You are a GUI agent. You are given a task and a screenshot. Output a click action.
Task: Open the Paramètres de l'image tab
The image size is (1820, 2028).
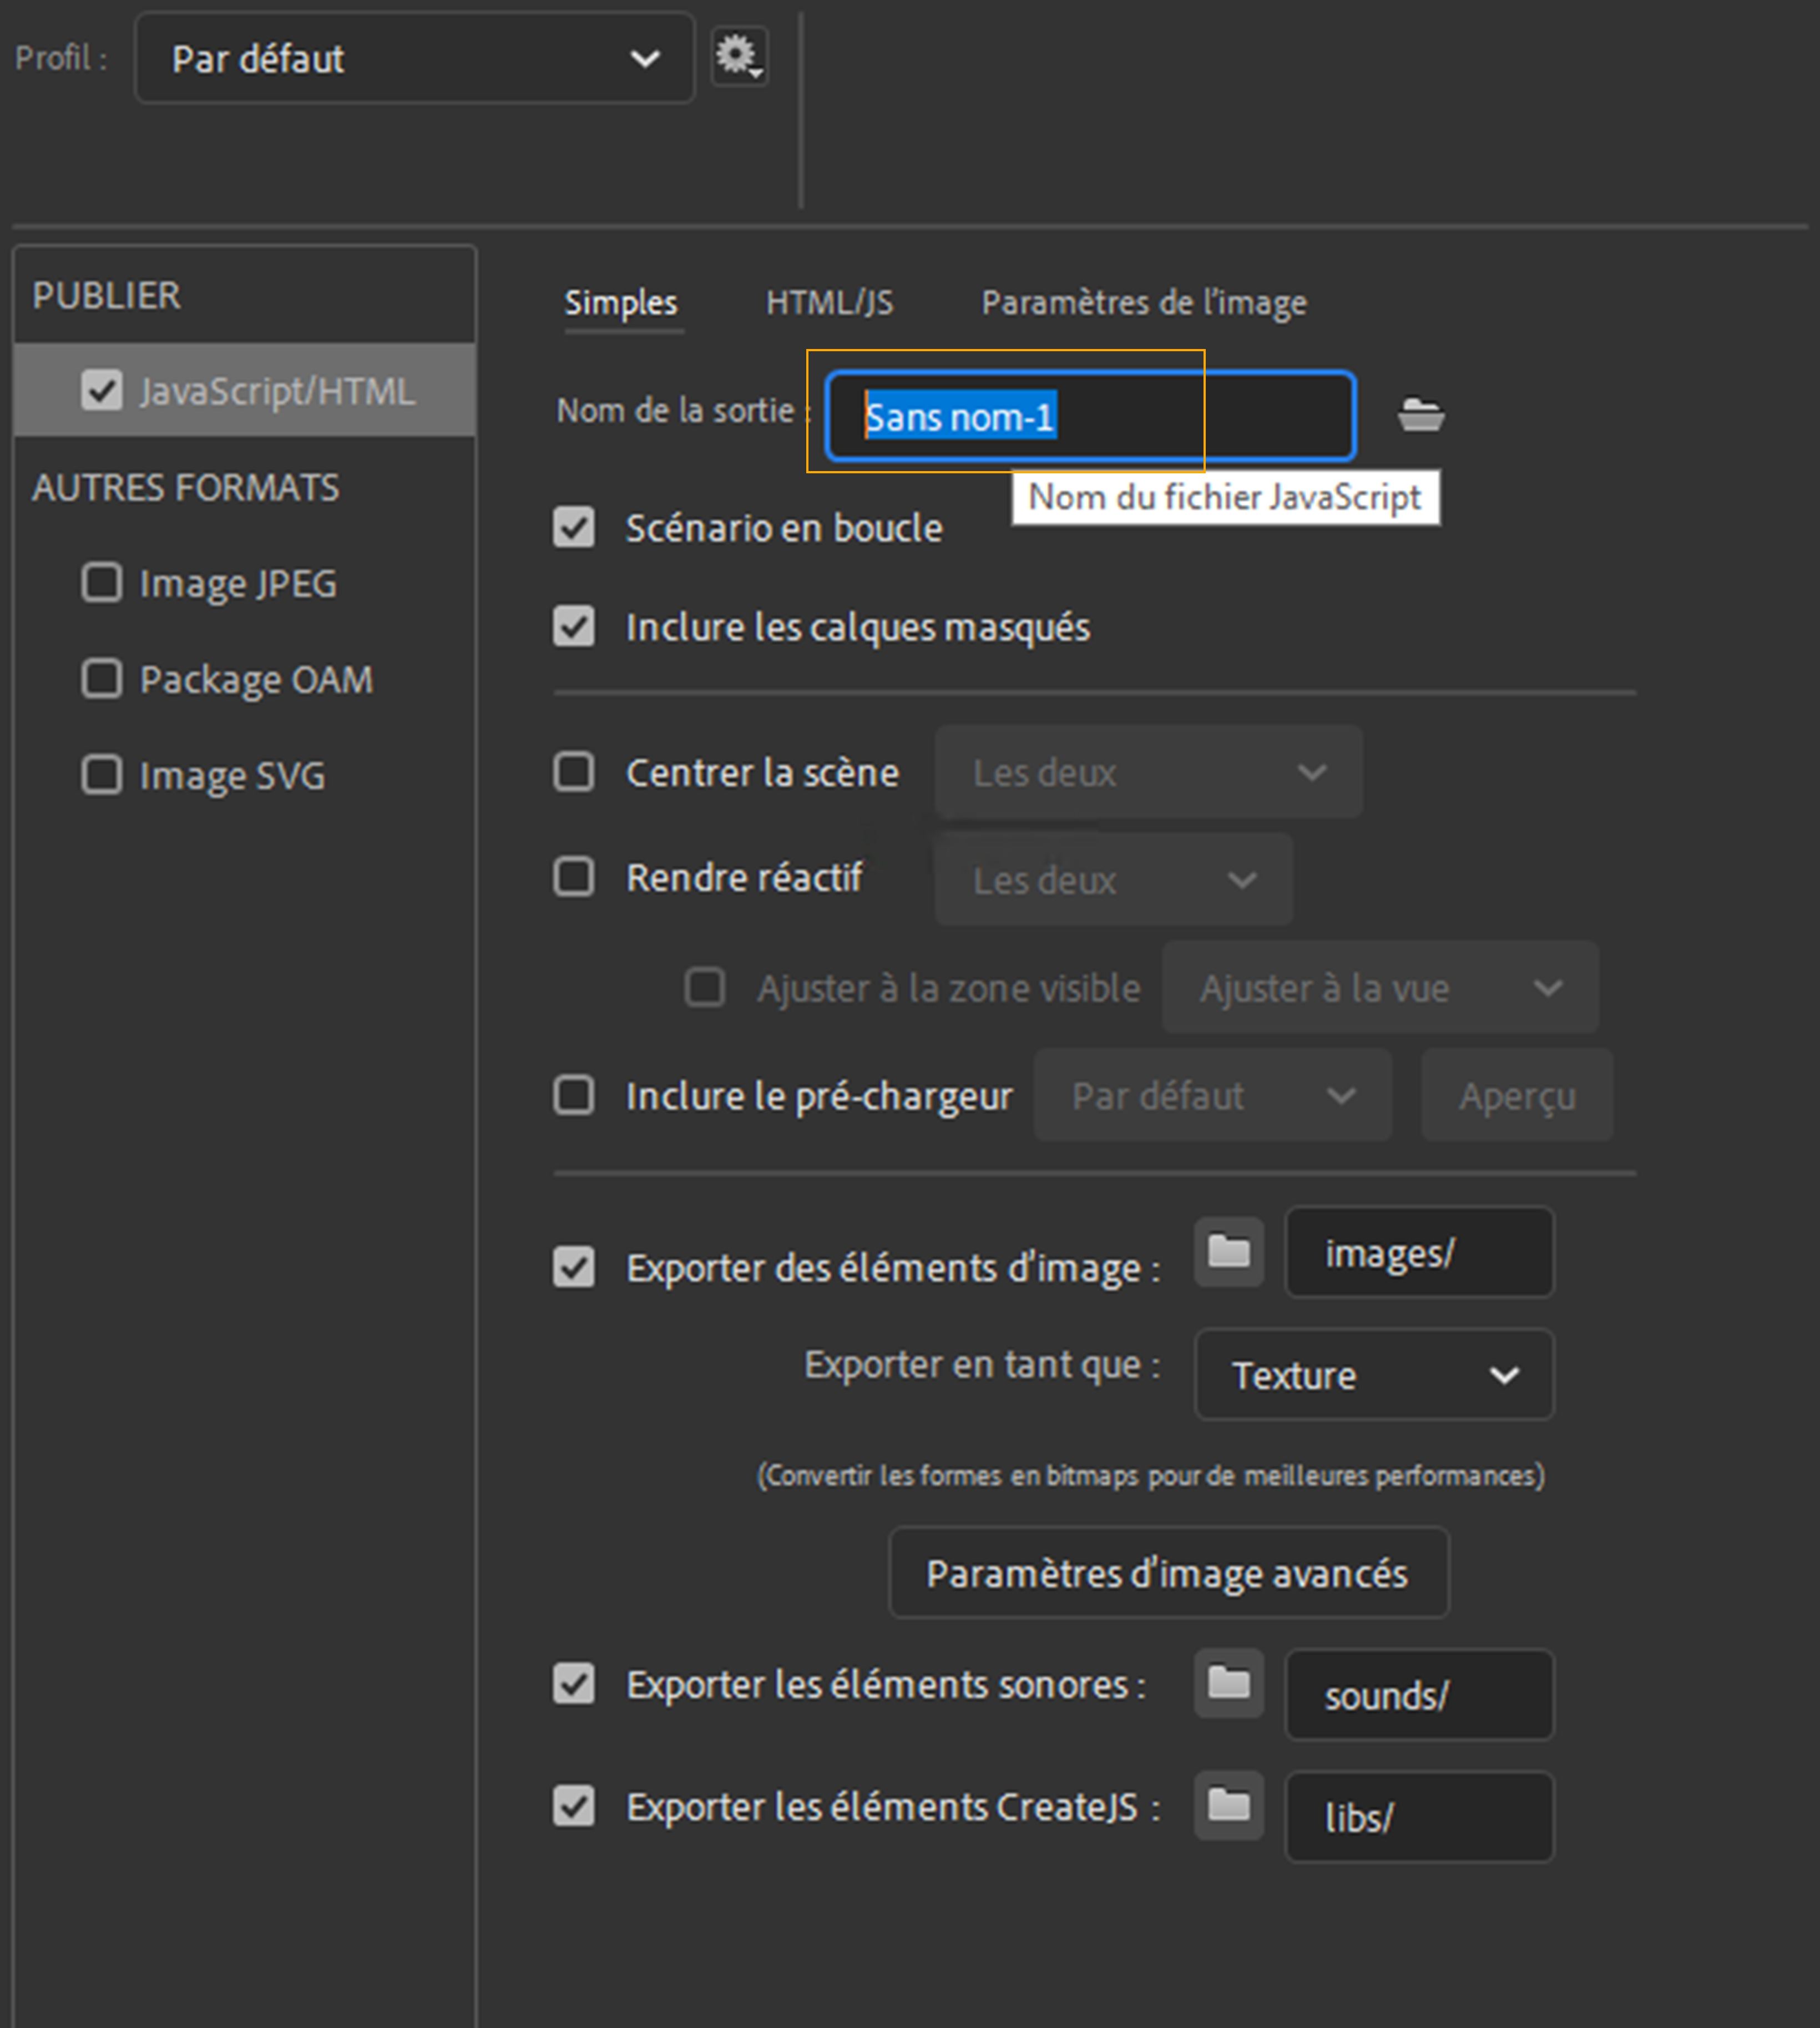click(1143, 303)
